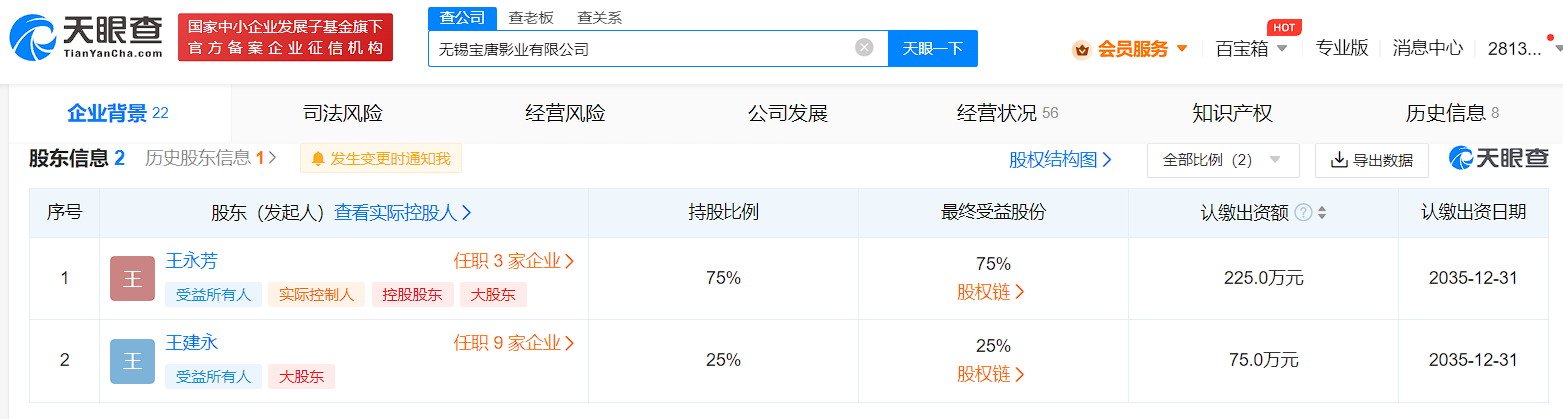
Task: Click the VIP member crown icon
Action: [x=1081, y=49]
